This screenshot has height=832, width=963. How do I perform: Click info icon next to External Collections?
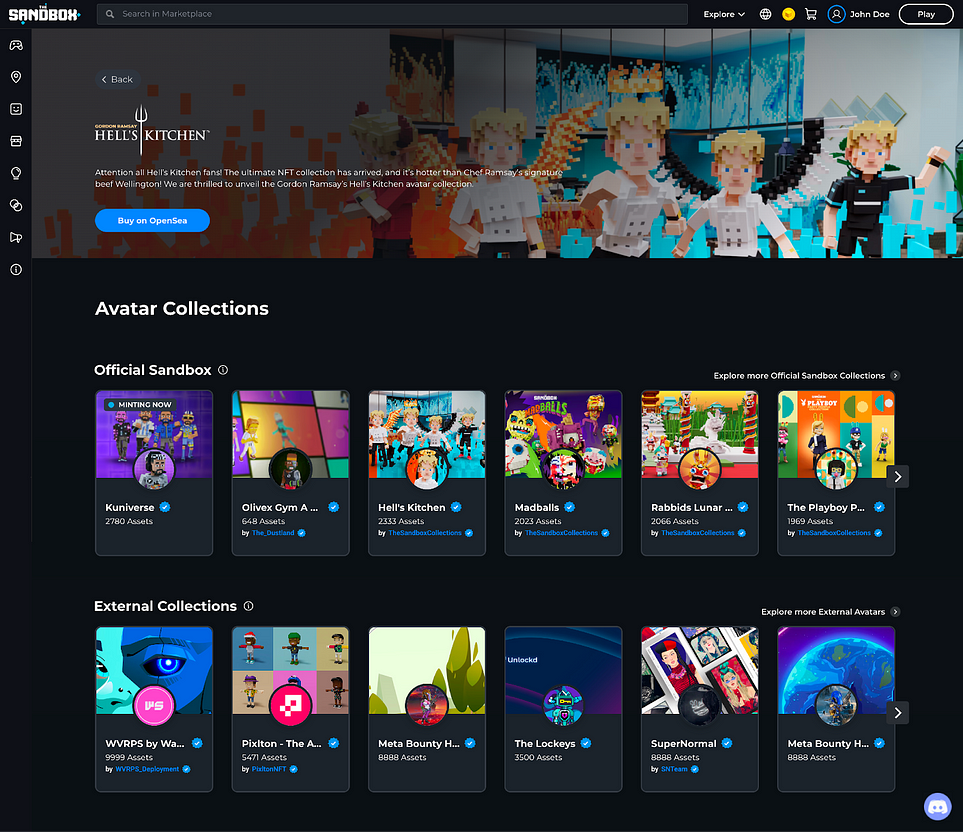point(249,606)
